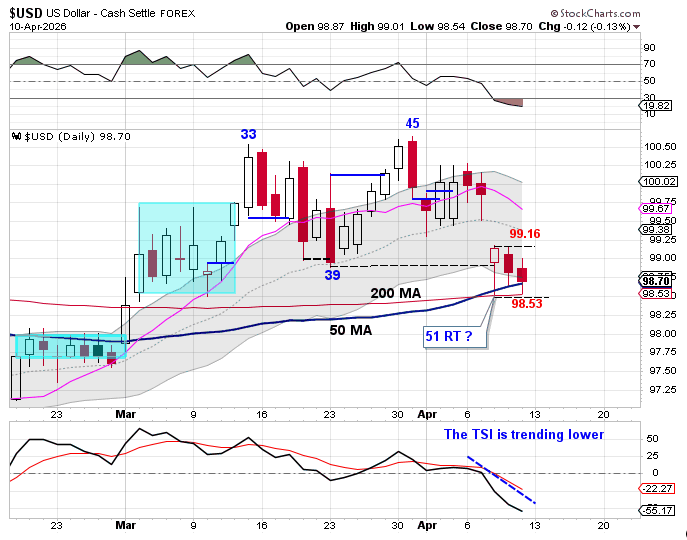Click the red 98.53 price annotation
687x540 pixels.
coord(526,303)
